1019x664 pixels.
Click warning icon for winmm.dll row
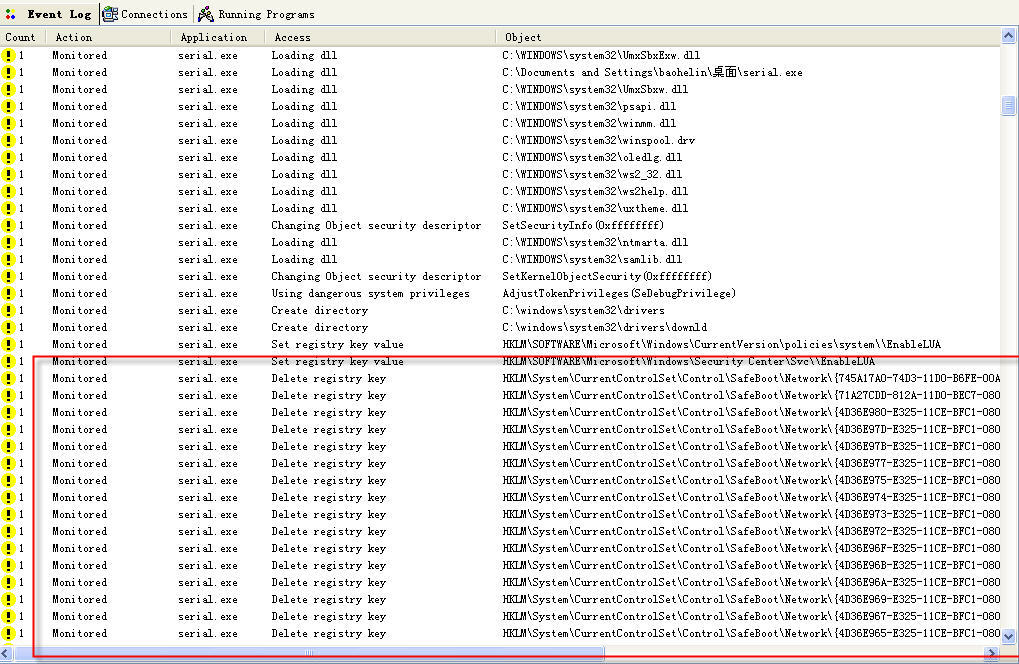8,123
